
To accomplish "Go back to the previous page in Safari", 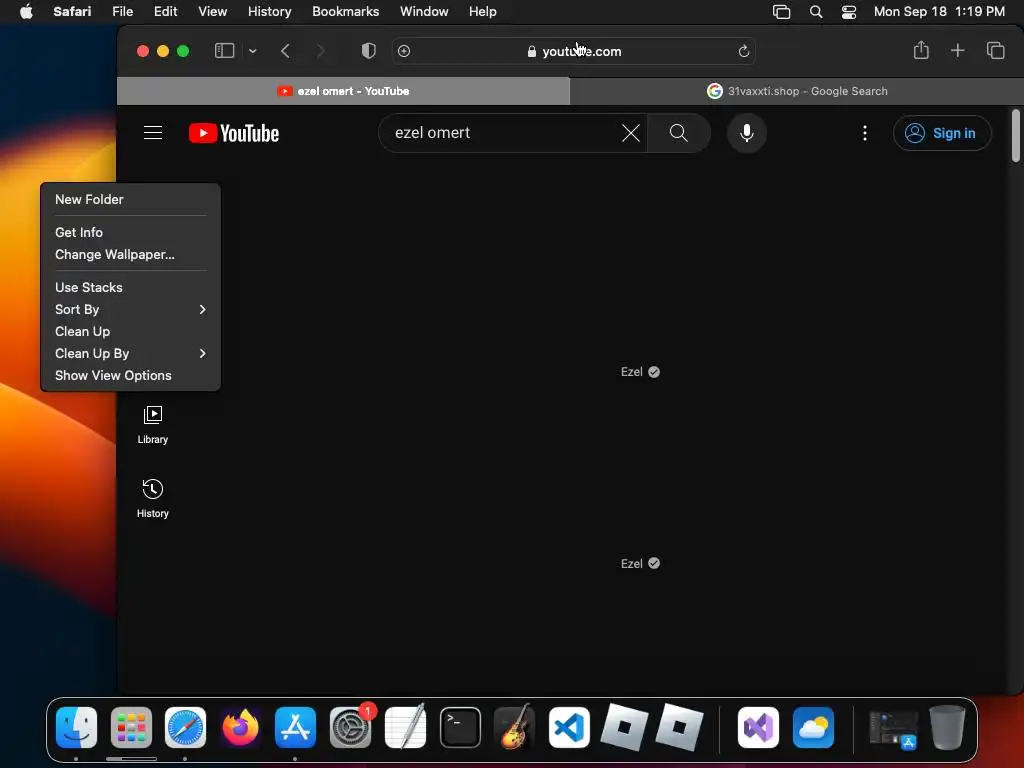I will pos(285,51).
